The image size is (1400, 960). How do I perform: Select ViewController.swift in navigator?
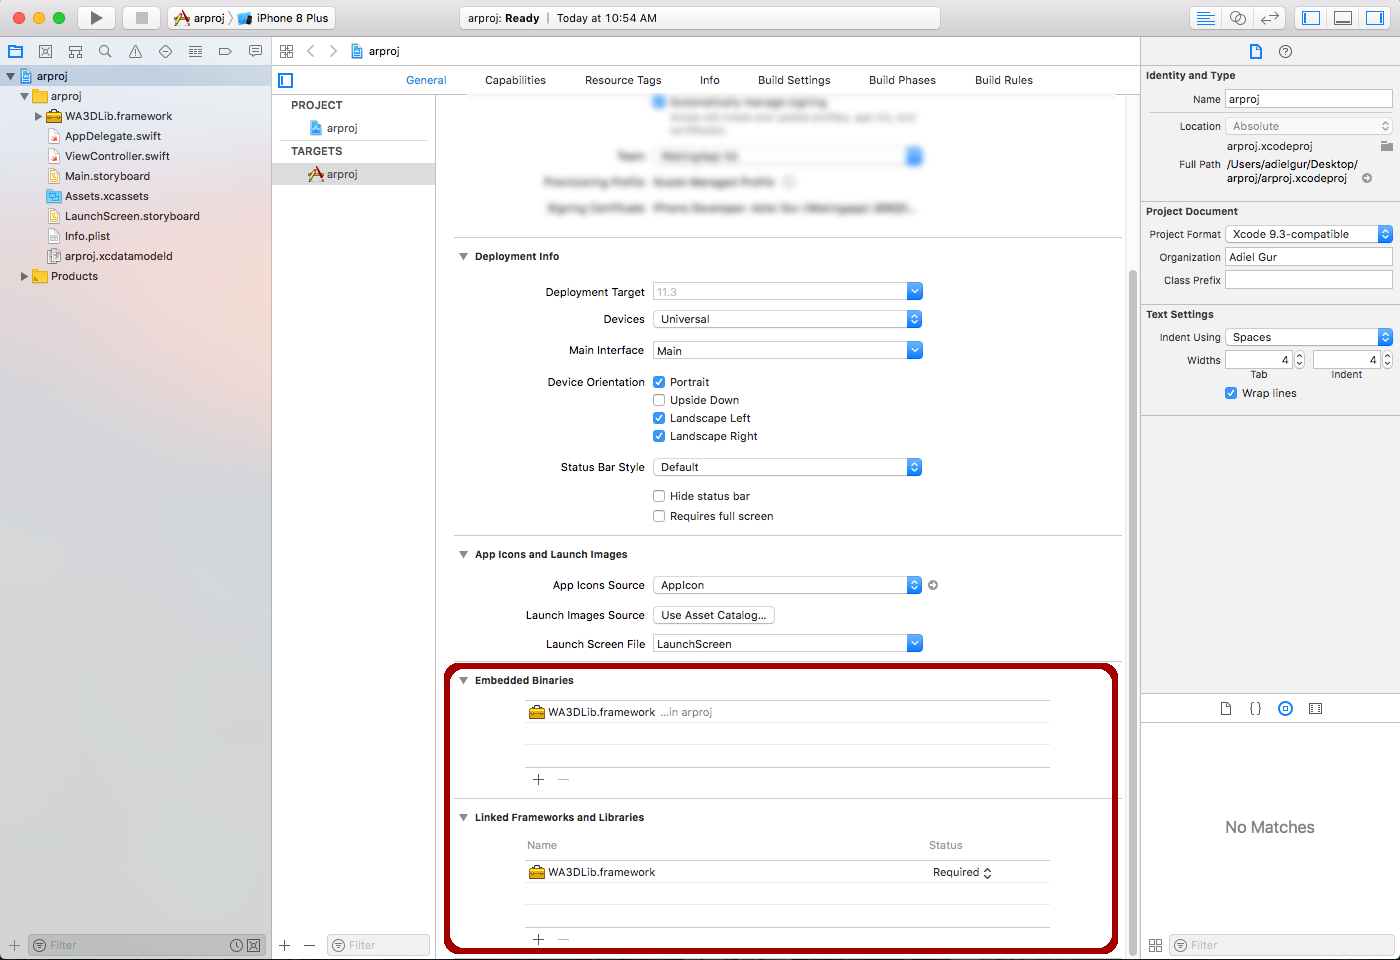point(117,156)
